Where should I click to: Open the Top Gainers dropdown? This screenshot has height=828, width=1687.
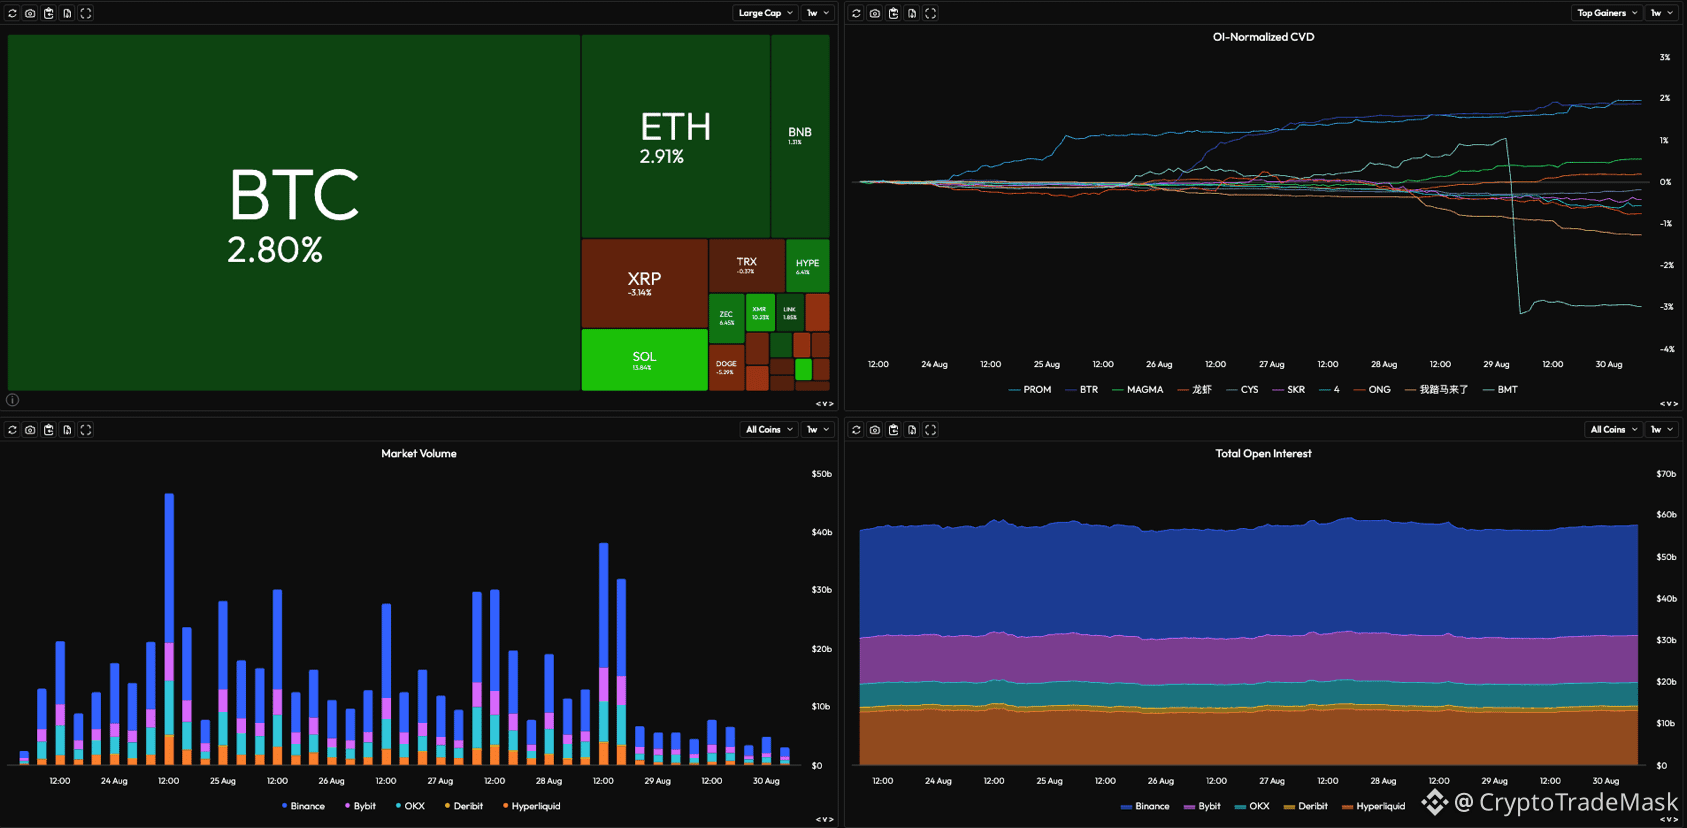click(x=1607, y=13)
